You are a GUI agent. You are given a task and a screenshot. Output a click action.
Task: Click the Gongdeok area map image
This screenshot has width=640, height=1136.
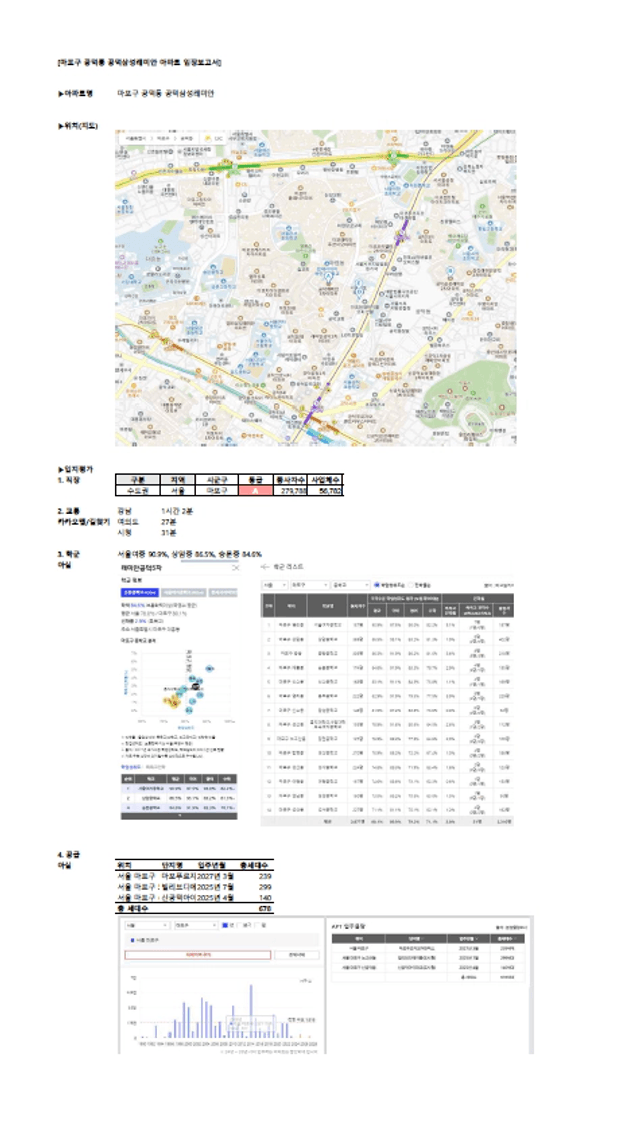[x=315, y=288]
